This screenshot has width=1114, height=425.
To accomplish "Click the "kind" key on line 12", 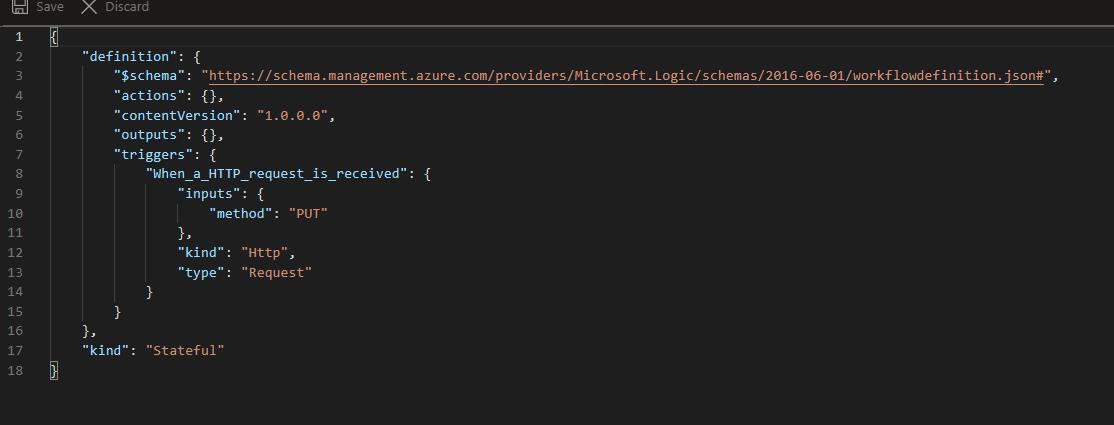I will coord(201,252).
